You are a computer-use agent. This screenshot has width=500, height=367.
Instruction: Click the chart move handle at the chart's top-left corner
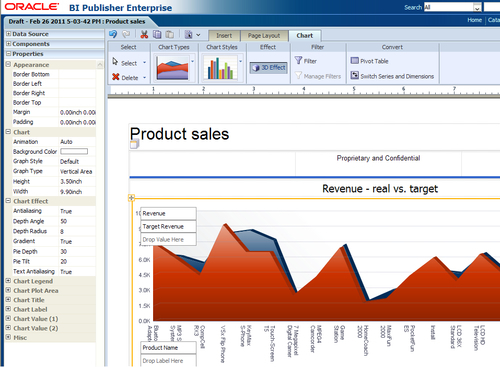pyautogui.click(x=131, y=198)
